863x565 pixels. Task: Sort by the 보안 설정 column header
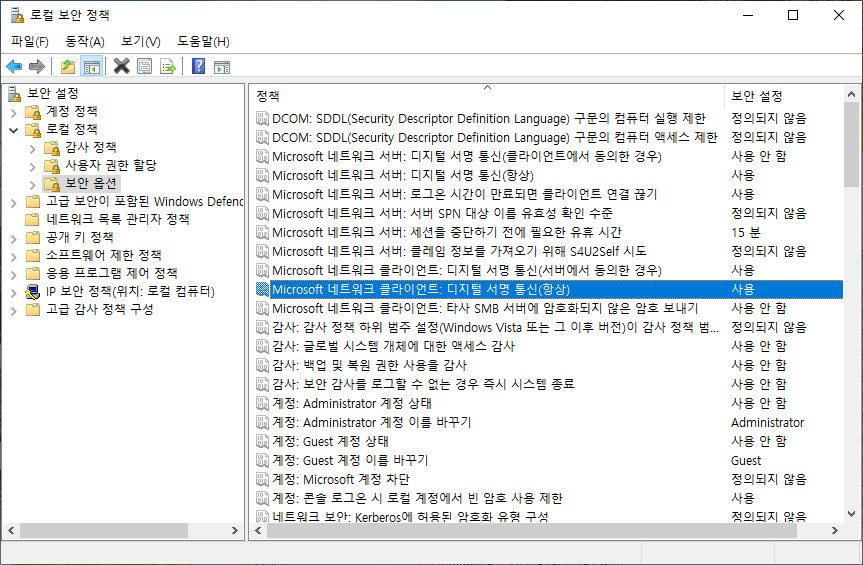[x=784, y=96]
